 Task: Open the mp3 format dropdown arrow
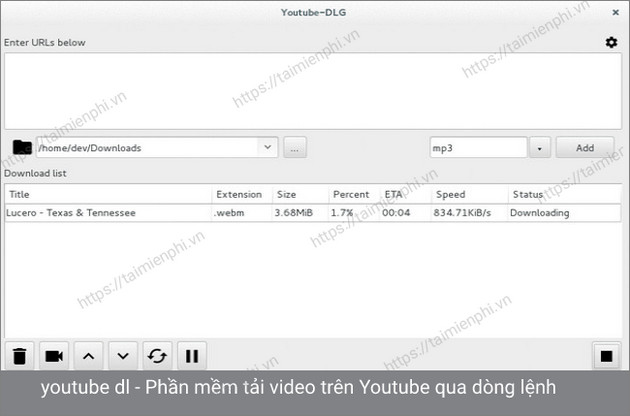(540, 148)
